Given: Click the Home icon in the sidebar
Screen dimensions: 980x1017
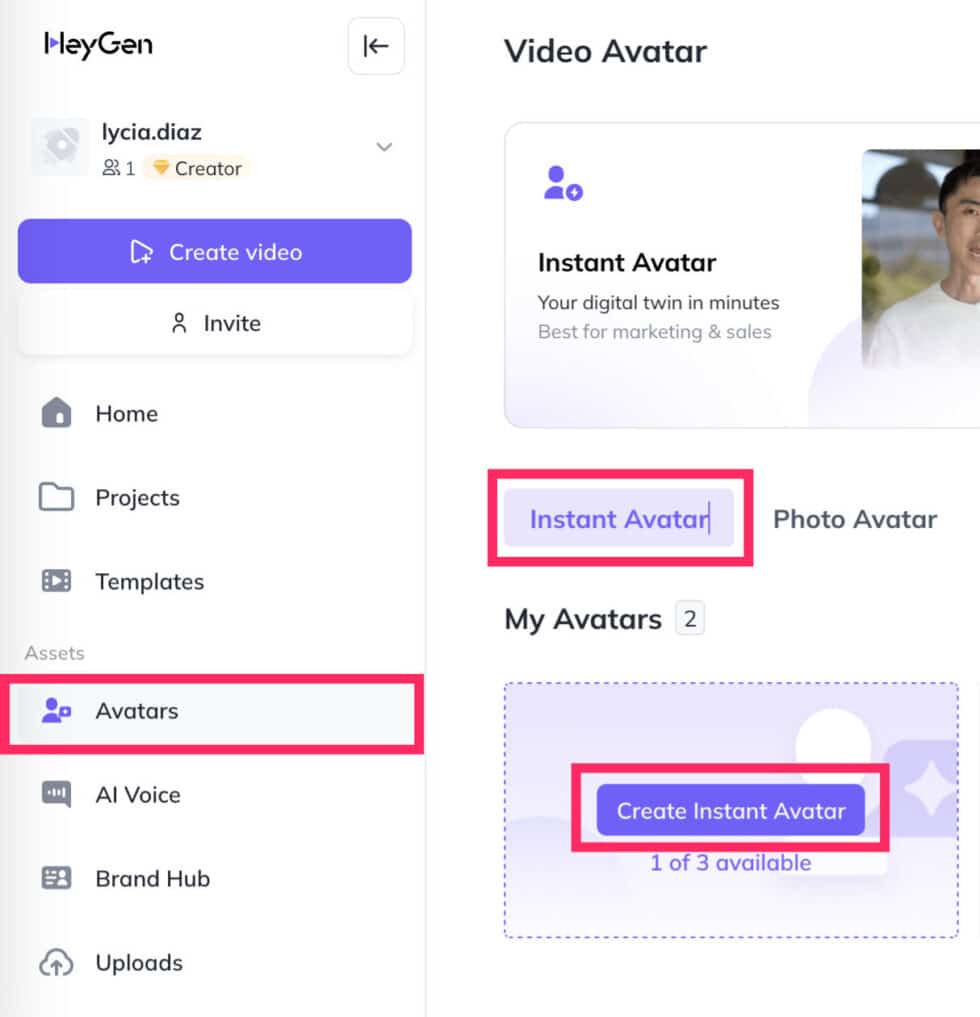Looking at the screenshot, I should pos(57,413).
